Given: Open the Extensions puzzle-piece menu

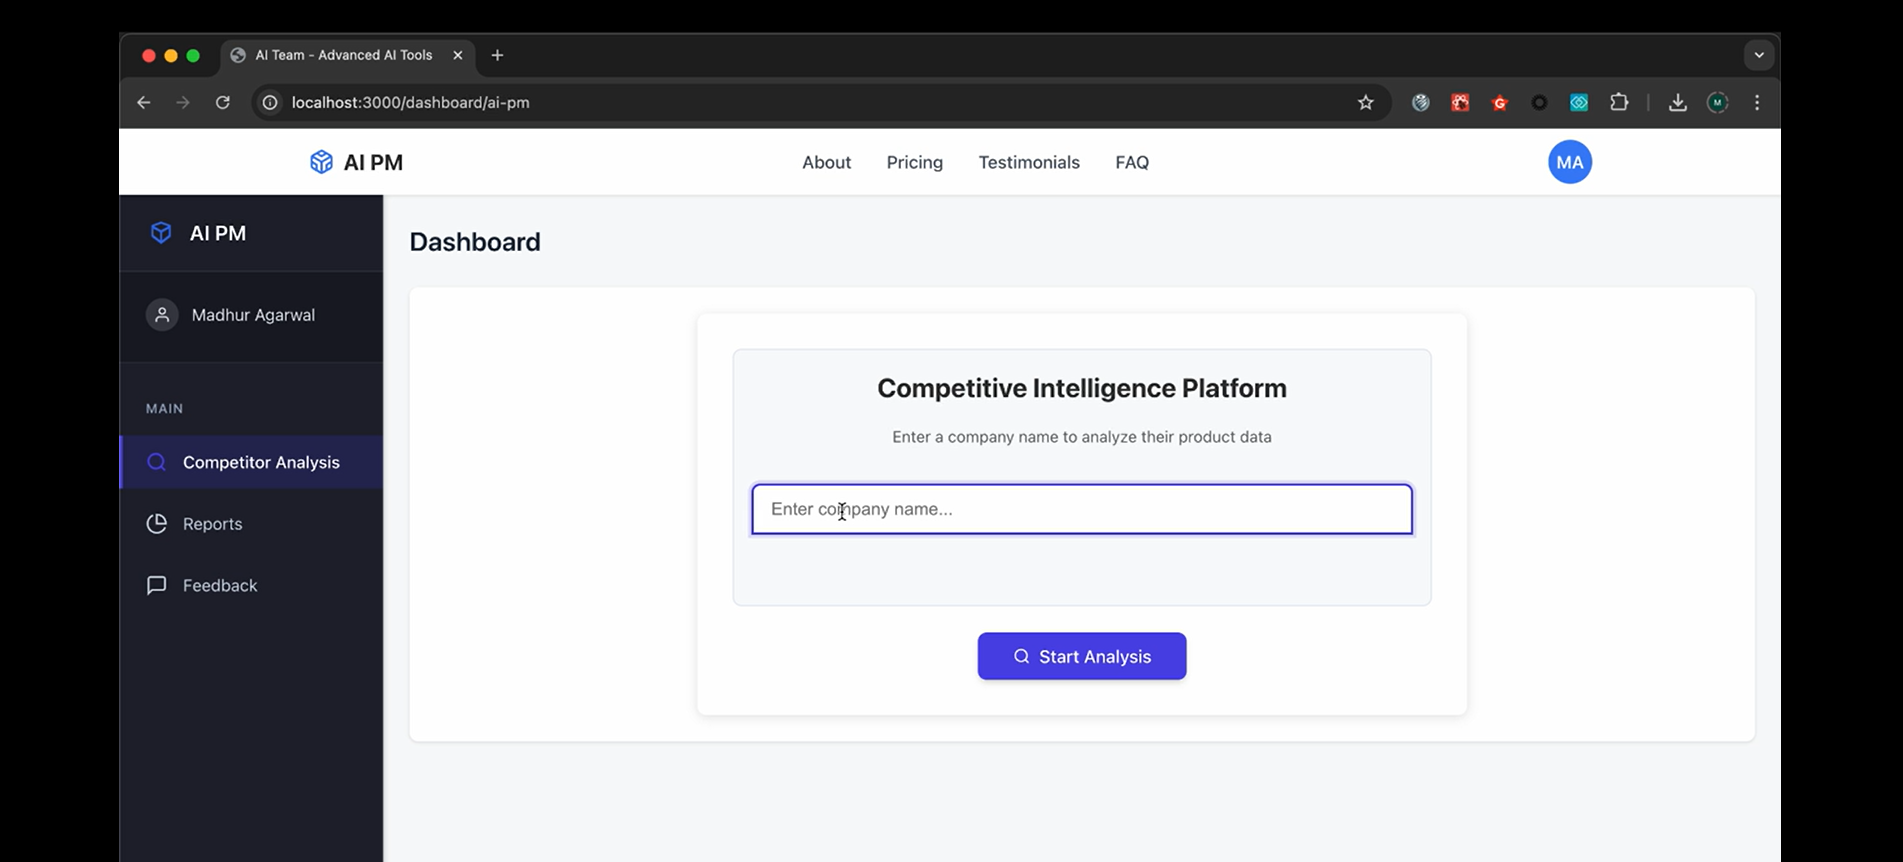Looking at the screenshot, I should [x=1619, y=102].
